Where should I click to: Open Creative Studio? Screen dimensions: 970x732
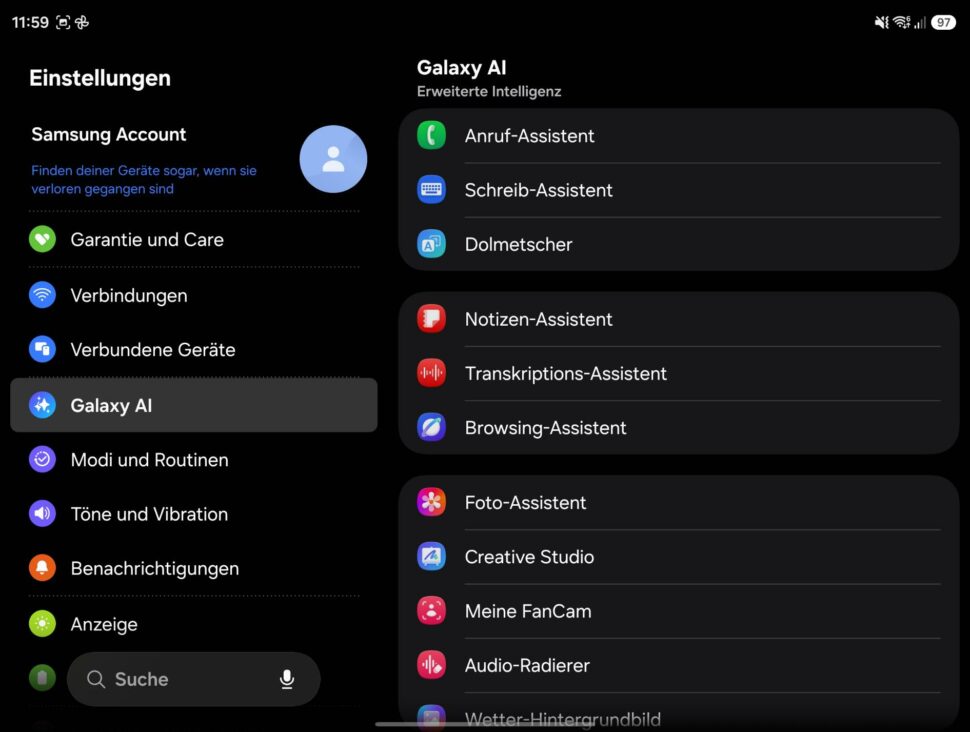click(679, 557)
